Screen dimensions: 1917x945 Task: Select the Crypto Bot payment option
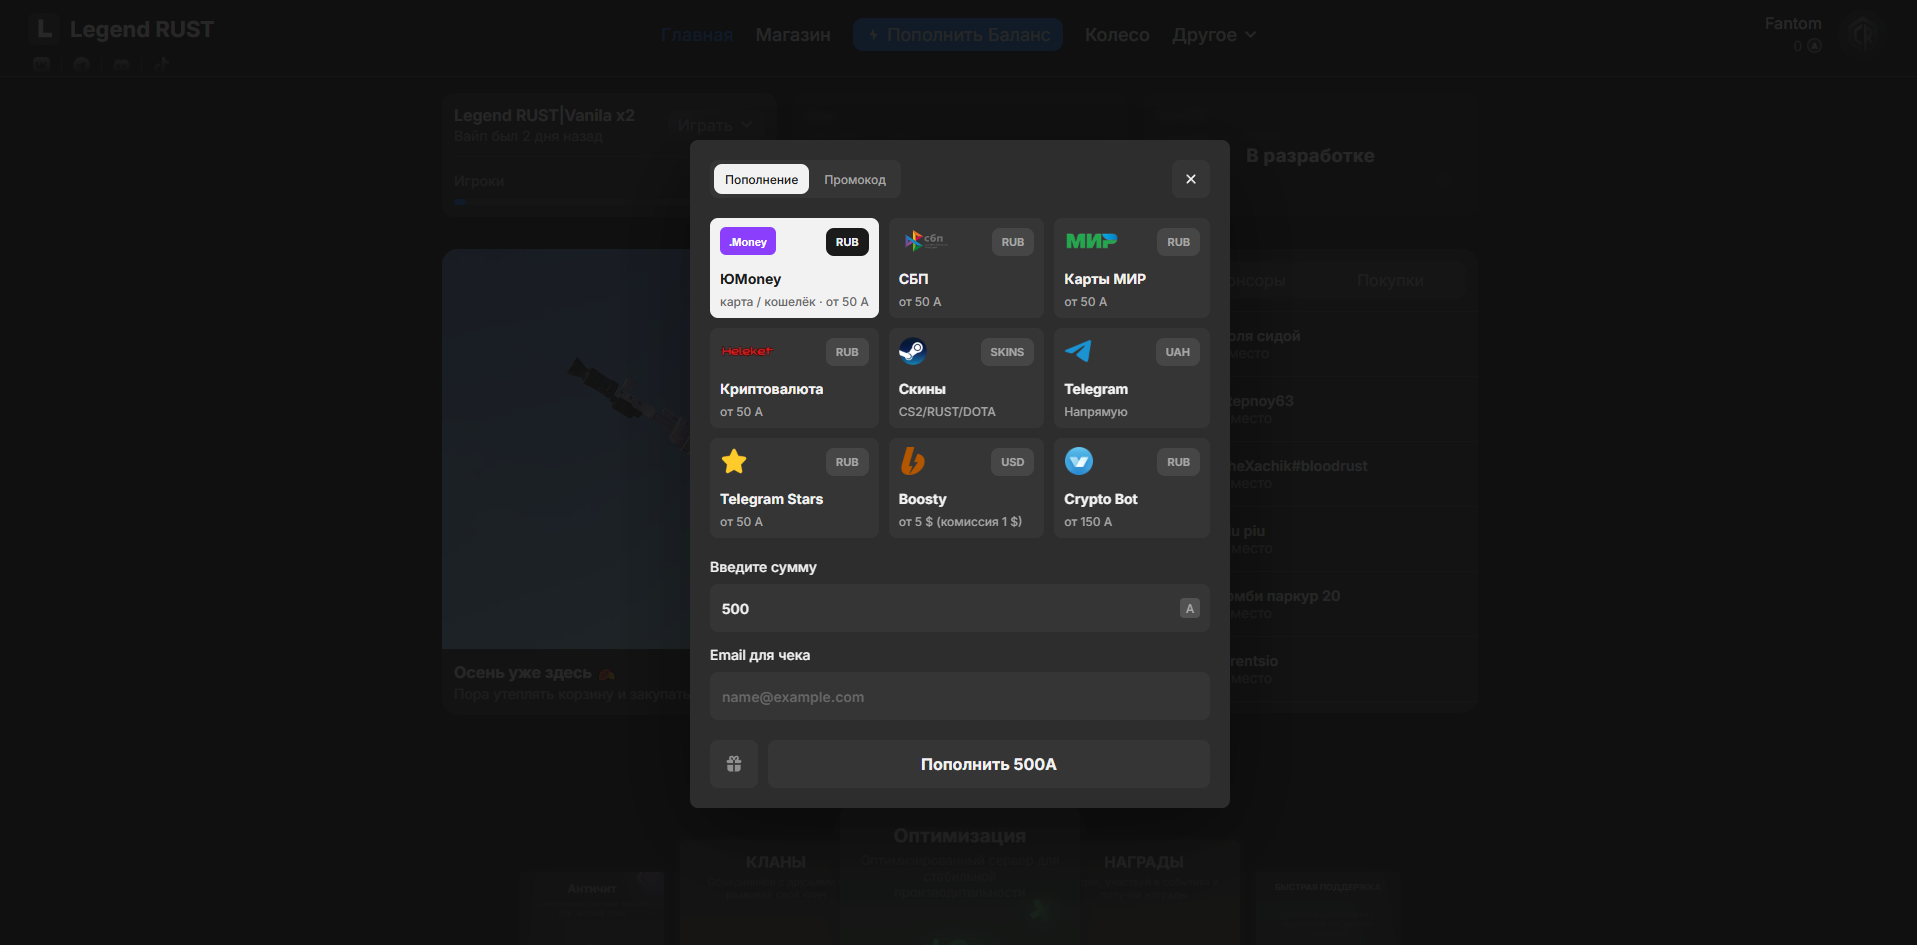click(1132, 488)
